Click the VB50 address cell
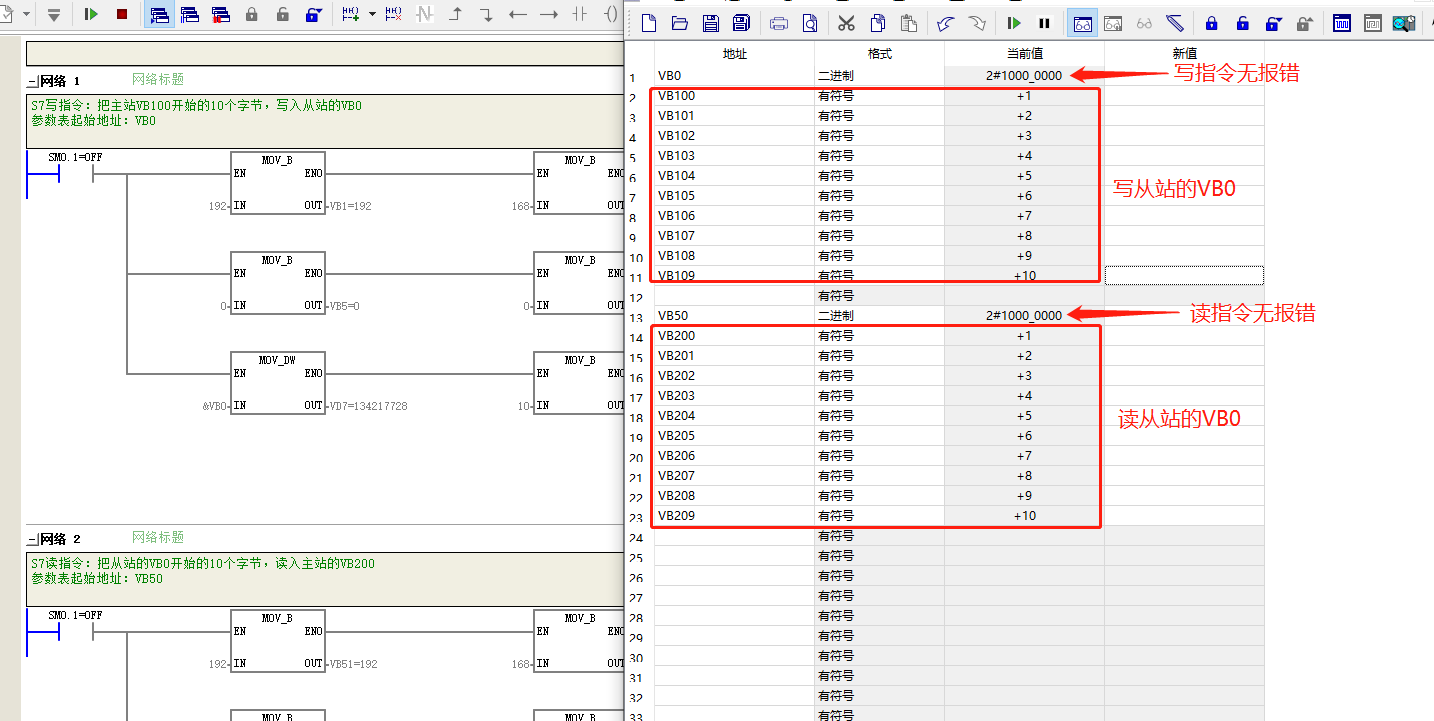Viewport: 1434px width, 721px height. click(734, 315)
